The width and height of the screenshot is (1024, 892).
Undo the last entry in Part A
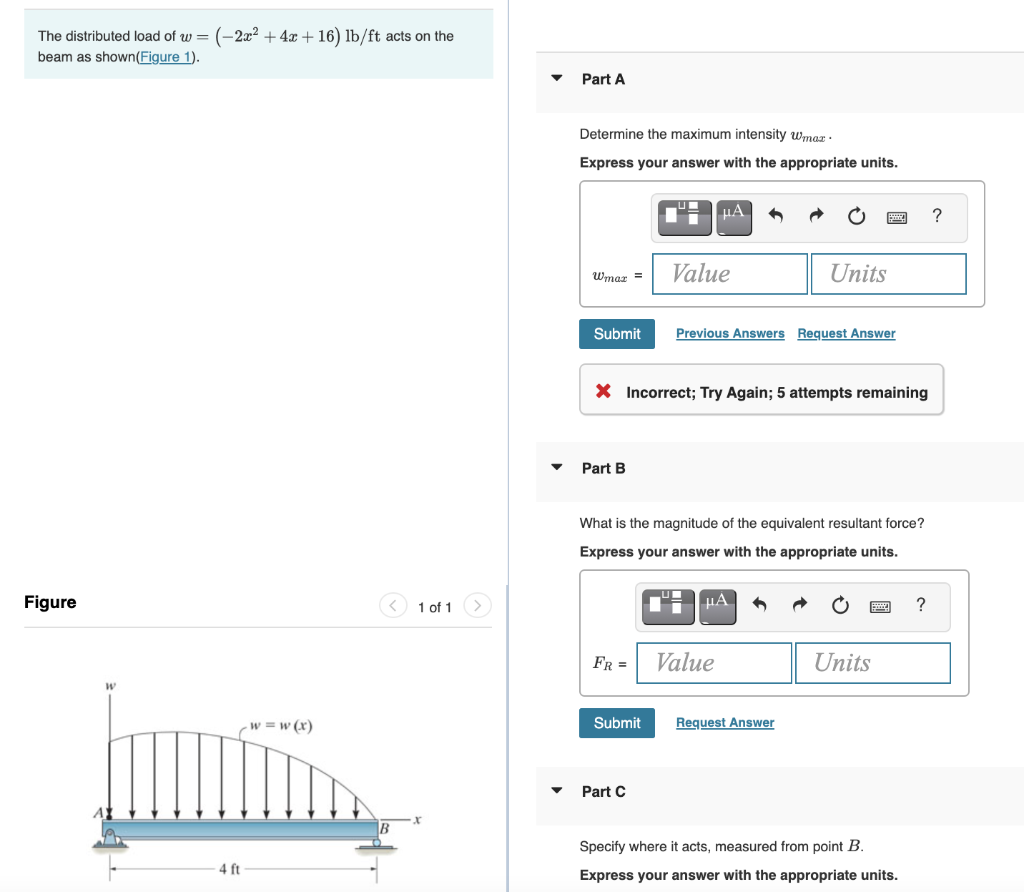click(776, 216)
